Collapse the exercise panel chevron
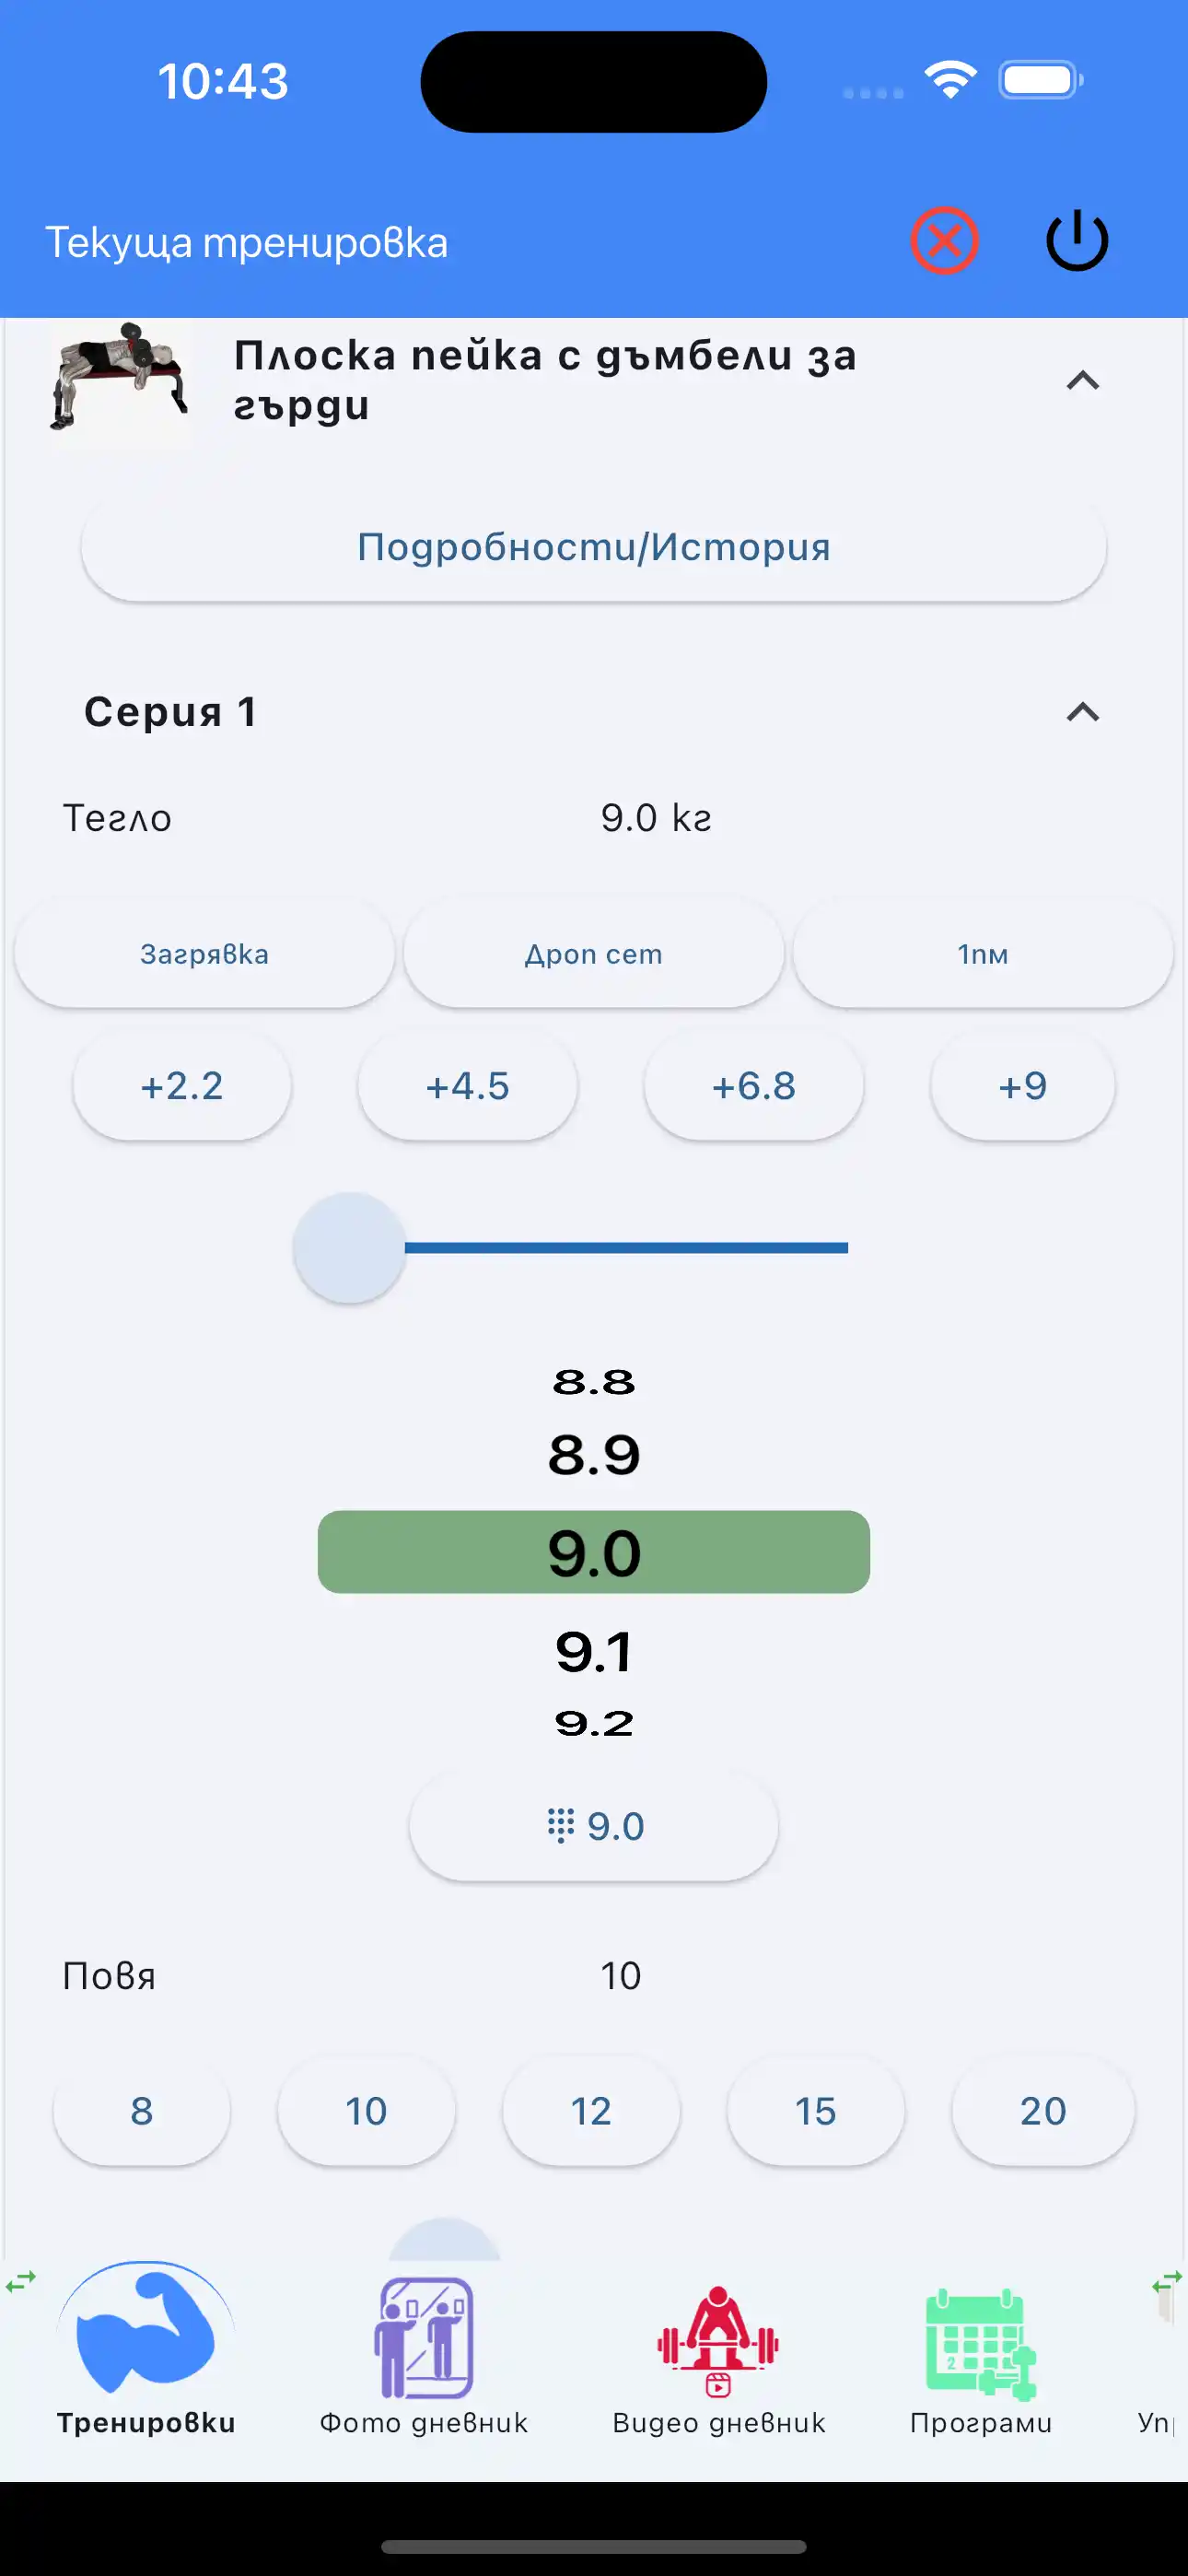This screenshot has height=2576, width=1188. point(1082,381)
